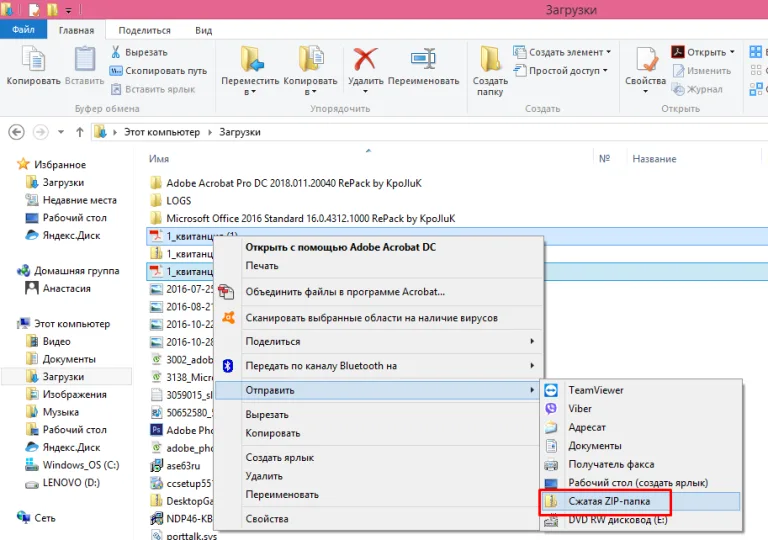Switch to the Share (Поделиться) ribbon tab

point(144,30)
